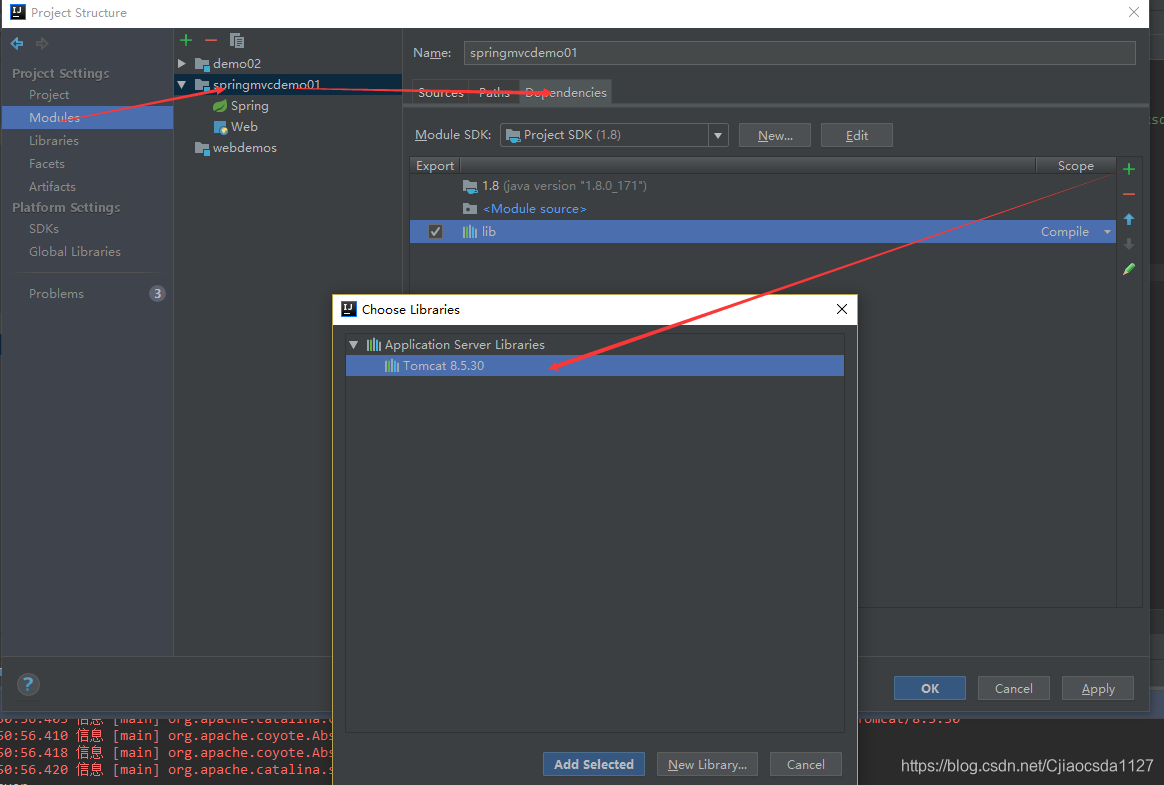The height and width of the screenshot is (785, 1164).
Task: Click the Apply button
Action: pyautogui.click(x=1098, y=688)
